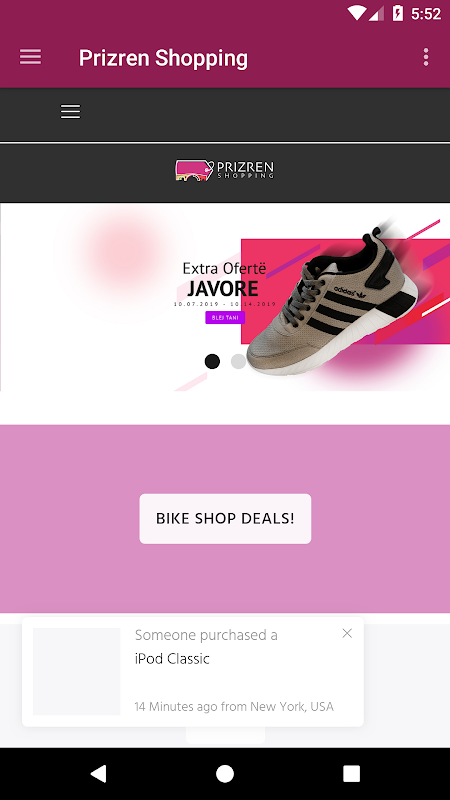Tap the Prizren Shopping title in app bar
Image resolution: width=450 pixels, height=800 pixels.
[163, 58]
